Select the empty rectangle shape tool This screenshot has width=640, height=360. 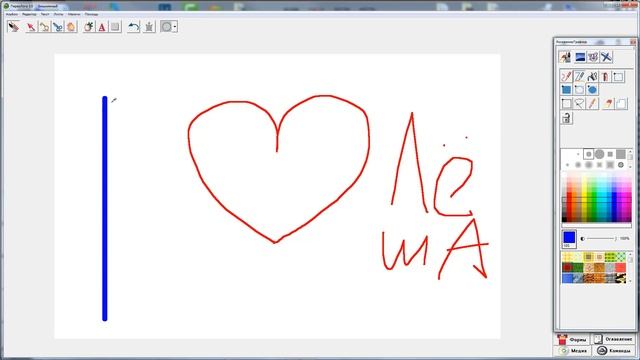pos(618,76)
